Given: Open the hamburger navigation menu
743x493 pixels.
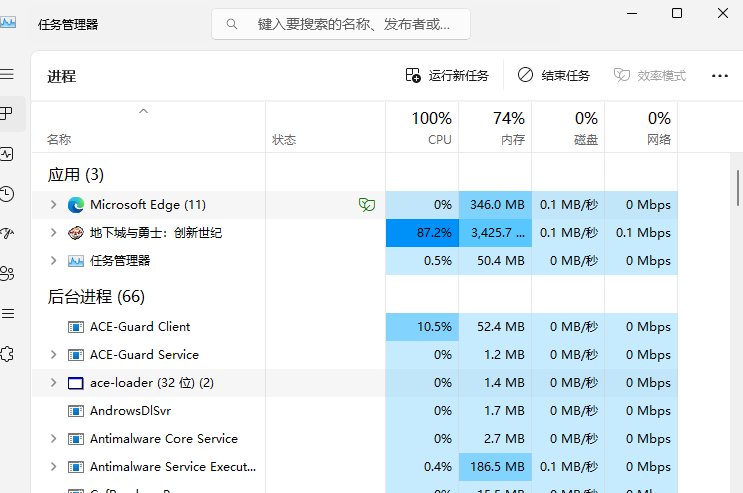Looking at the screenshot, I should point(7,74).
